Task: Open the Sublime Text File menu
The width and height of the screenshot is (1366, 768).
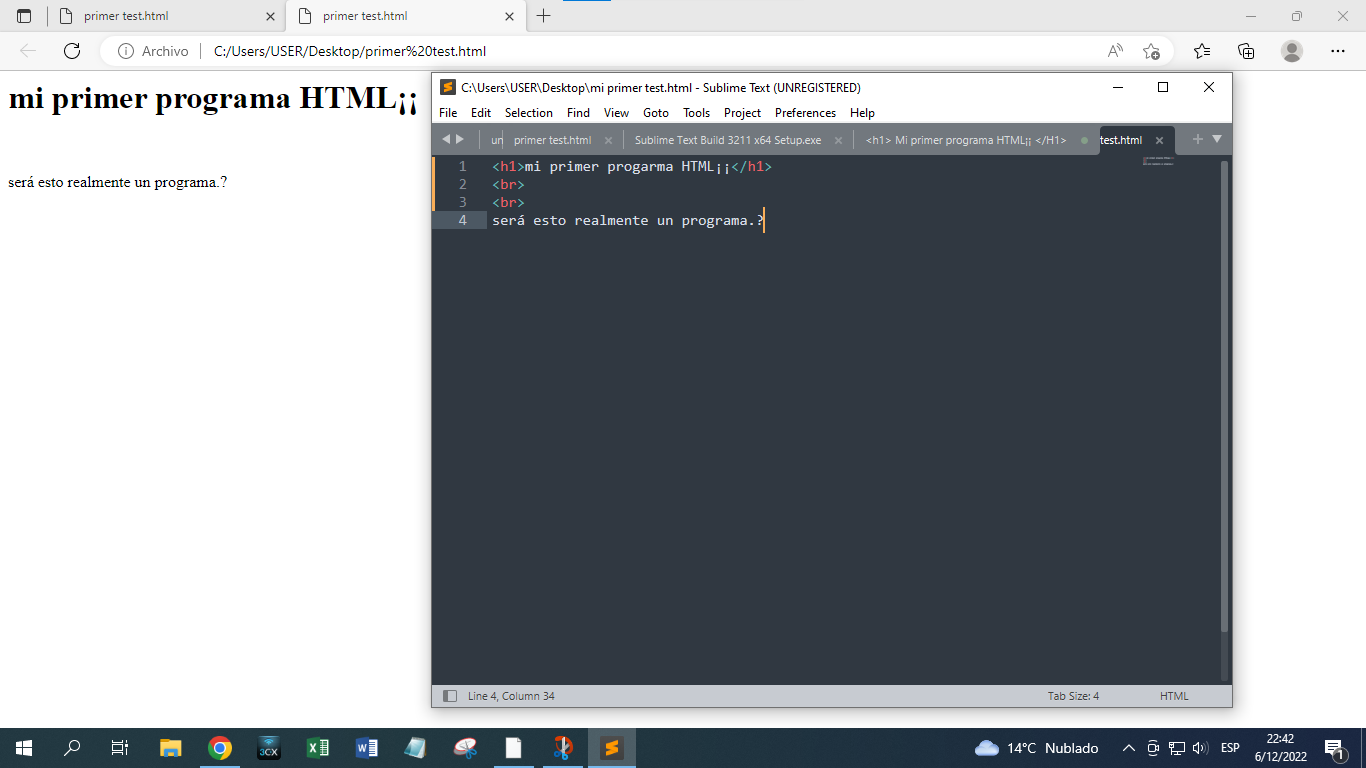Action: [x=448, y=113]
